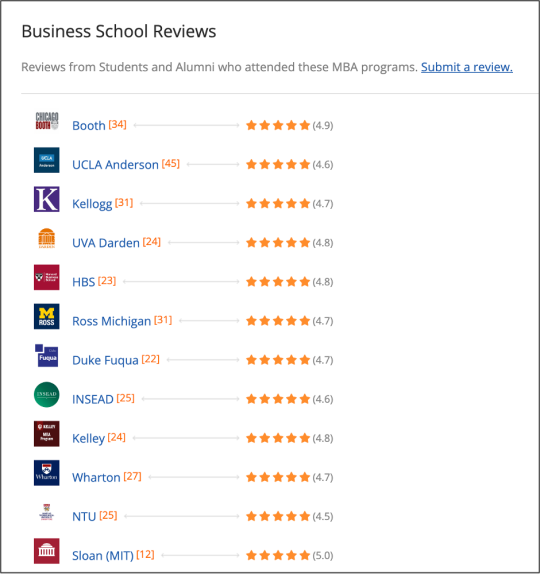Click the Michigan Ross M logo

[x=46, y=317]
